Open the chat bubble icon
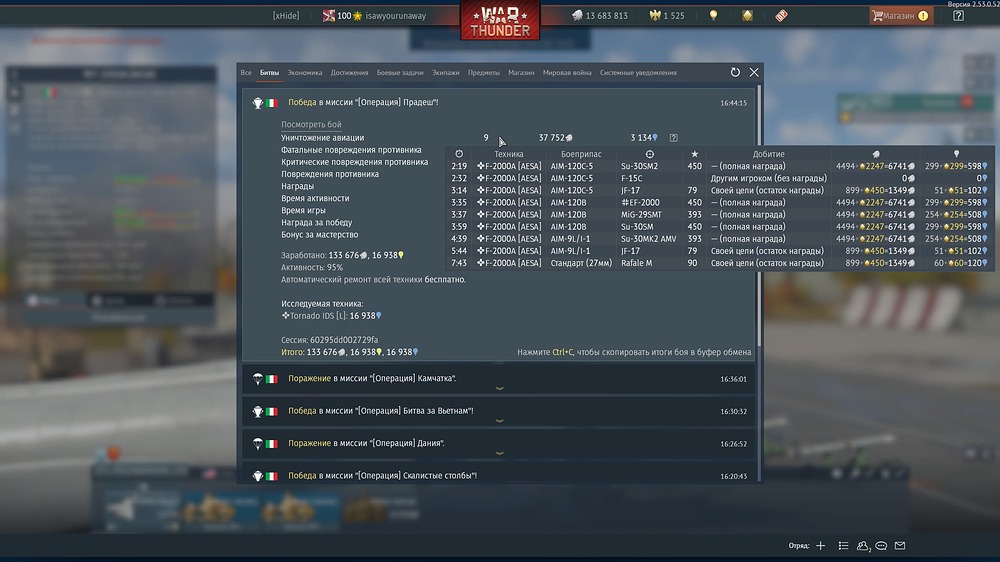Screen dimensions: 1000x562 pos(881,546)
